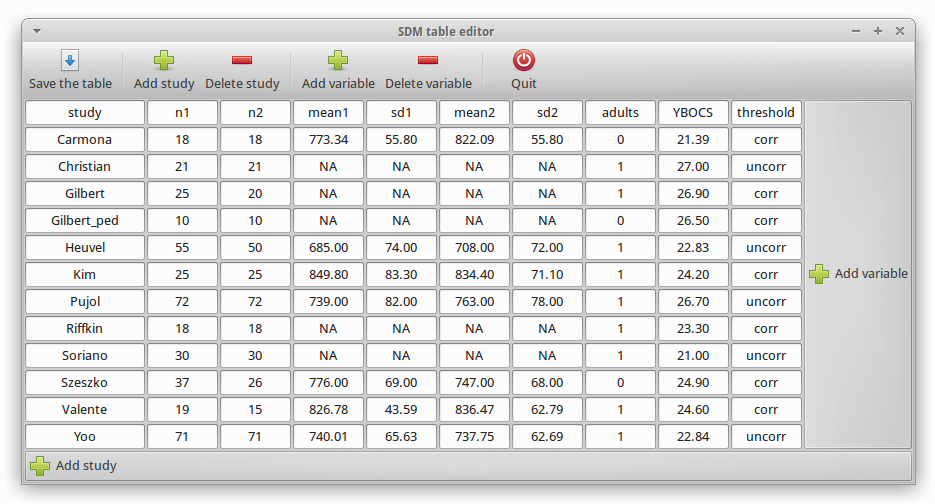935x504 pixels.
Task: Click the adults cell for Szeszko
Action: 620,383
